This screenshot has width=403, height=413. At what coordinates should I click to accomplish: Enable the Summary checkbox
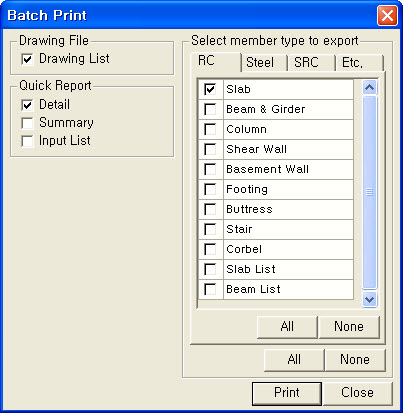tap(27, 123)
